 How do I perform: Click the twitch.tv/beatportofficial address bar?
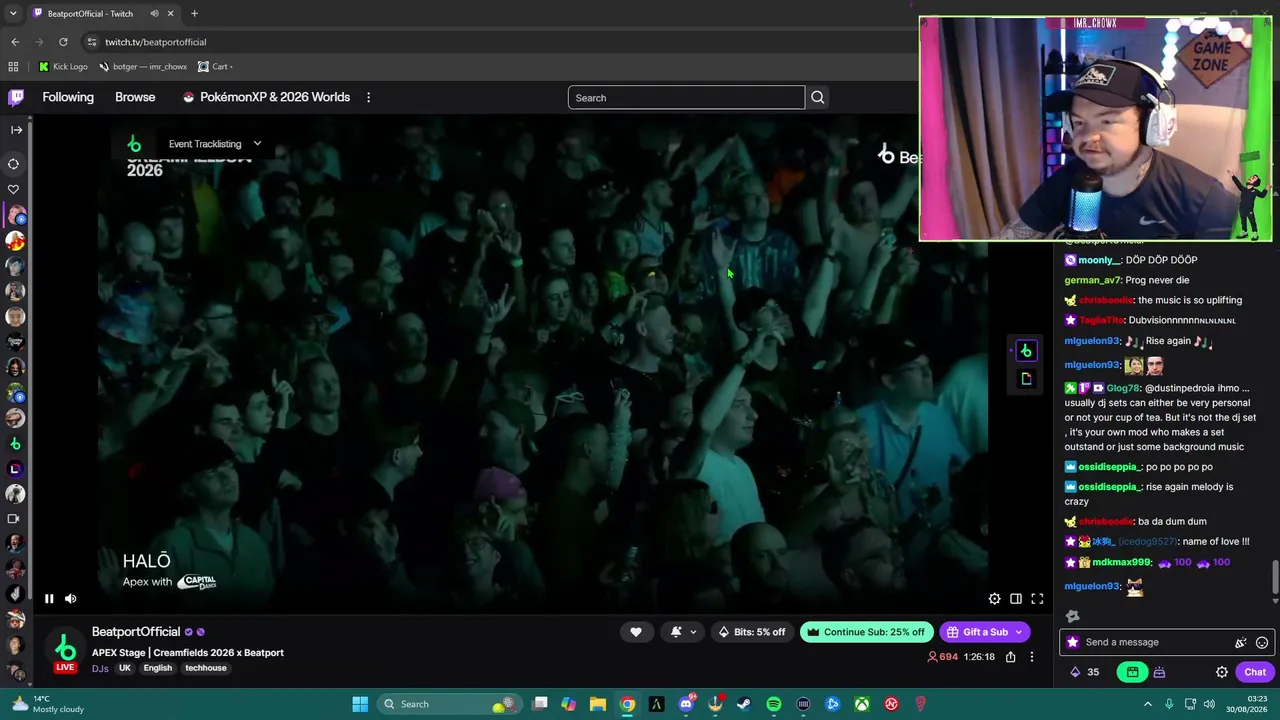point(155,42)
